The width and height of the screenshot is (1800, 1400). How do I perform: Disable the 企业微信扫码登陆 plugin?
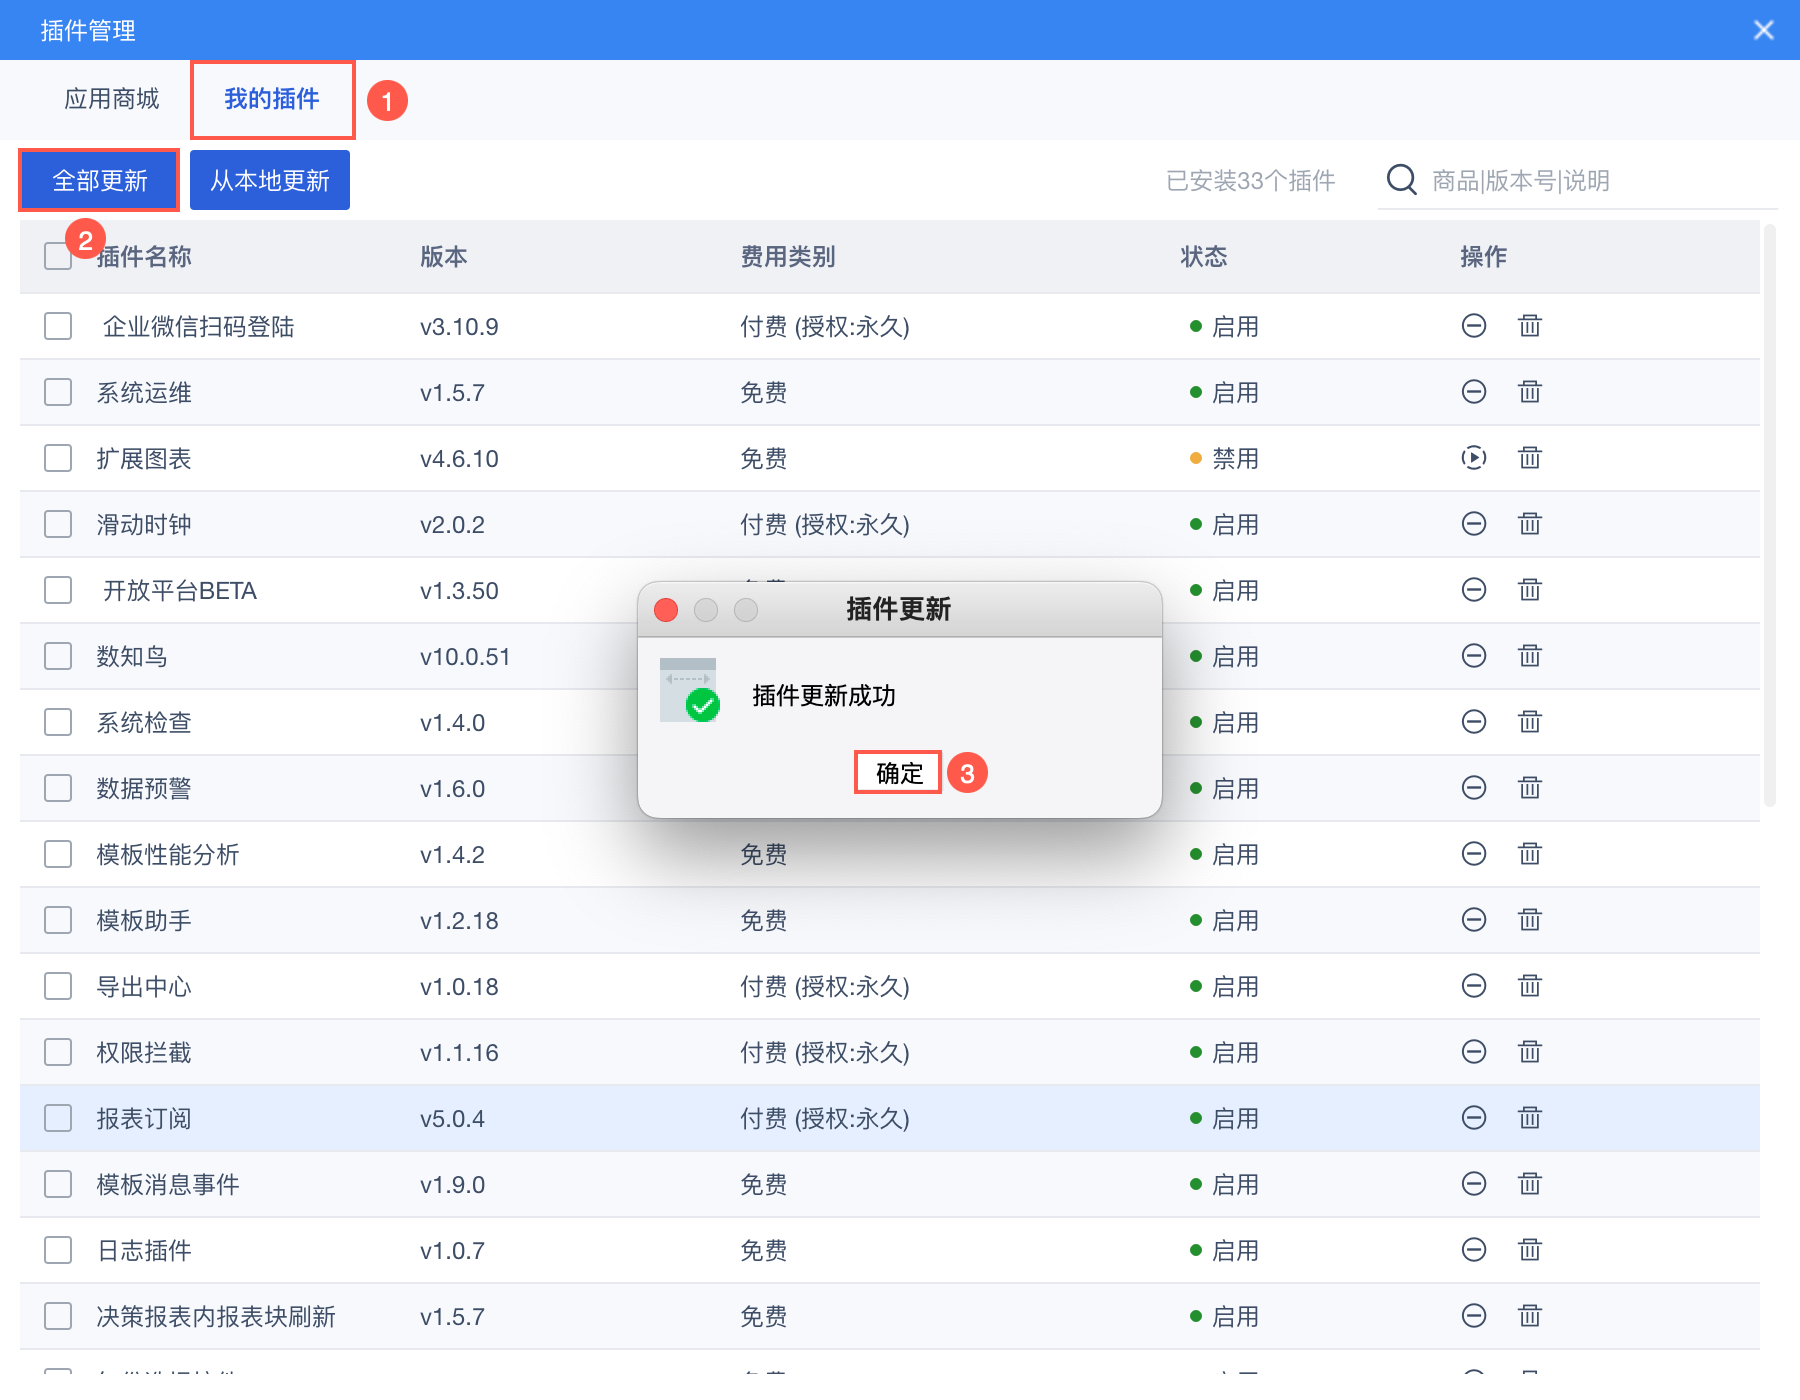[1474, 326]
